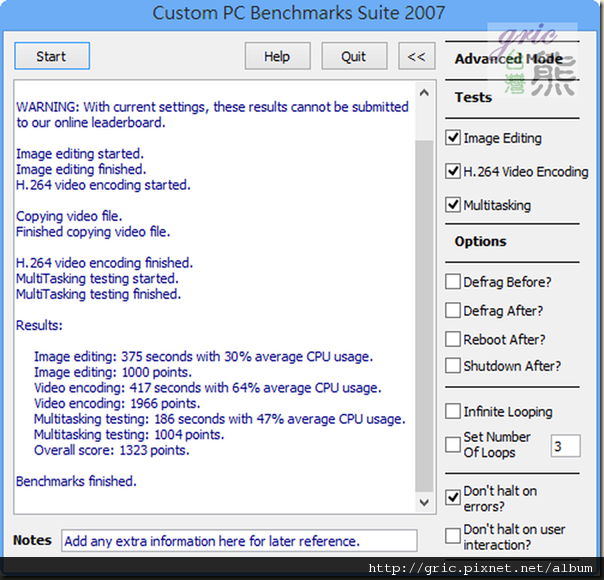This screenshot has height=580, width=604.
Task: Click the window title bar text
Action: coord(299,13)
